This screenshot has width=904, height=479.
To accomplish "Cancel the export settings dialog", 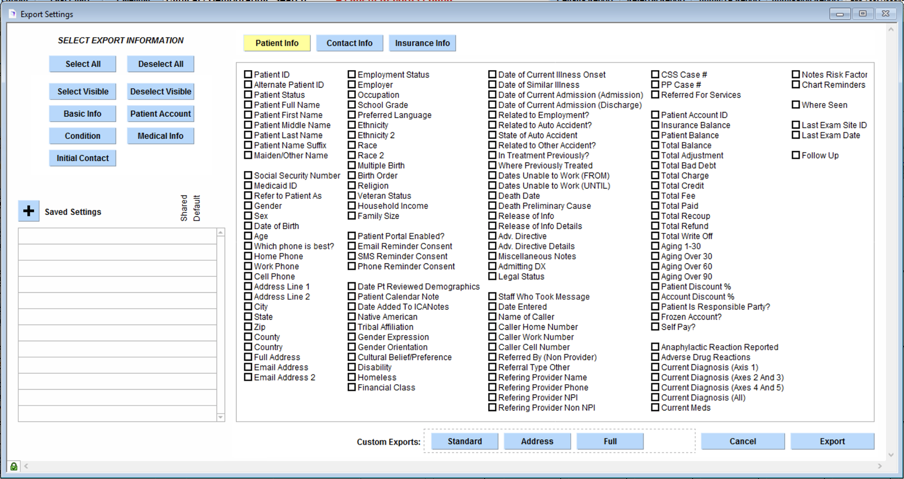I will click(x=742, y=441).
